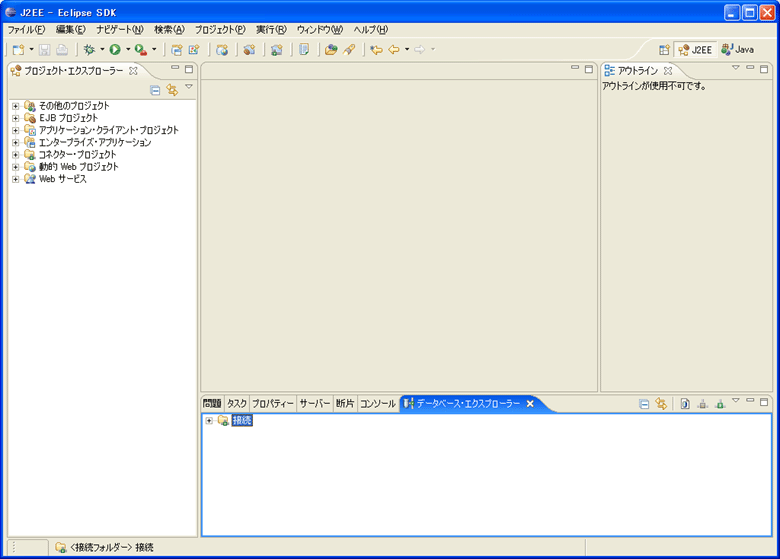Click Link with Editor in Project Explorer
This screenshot has height=559, width=780.
point(172,90)
